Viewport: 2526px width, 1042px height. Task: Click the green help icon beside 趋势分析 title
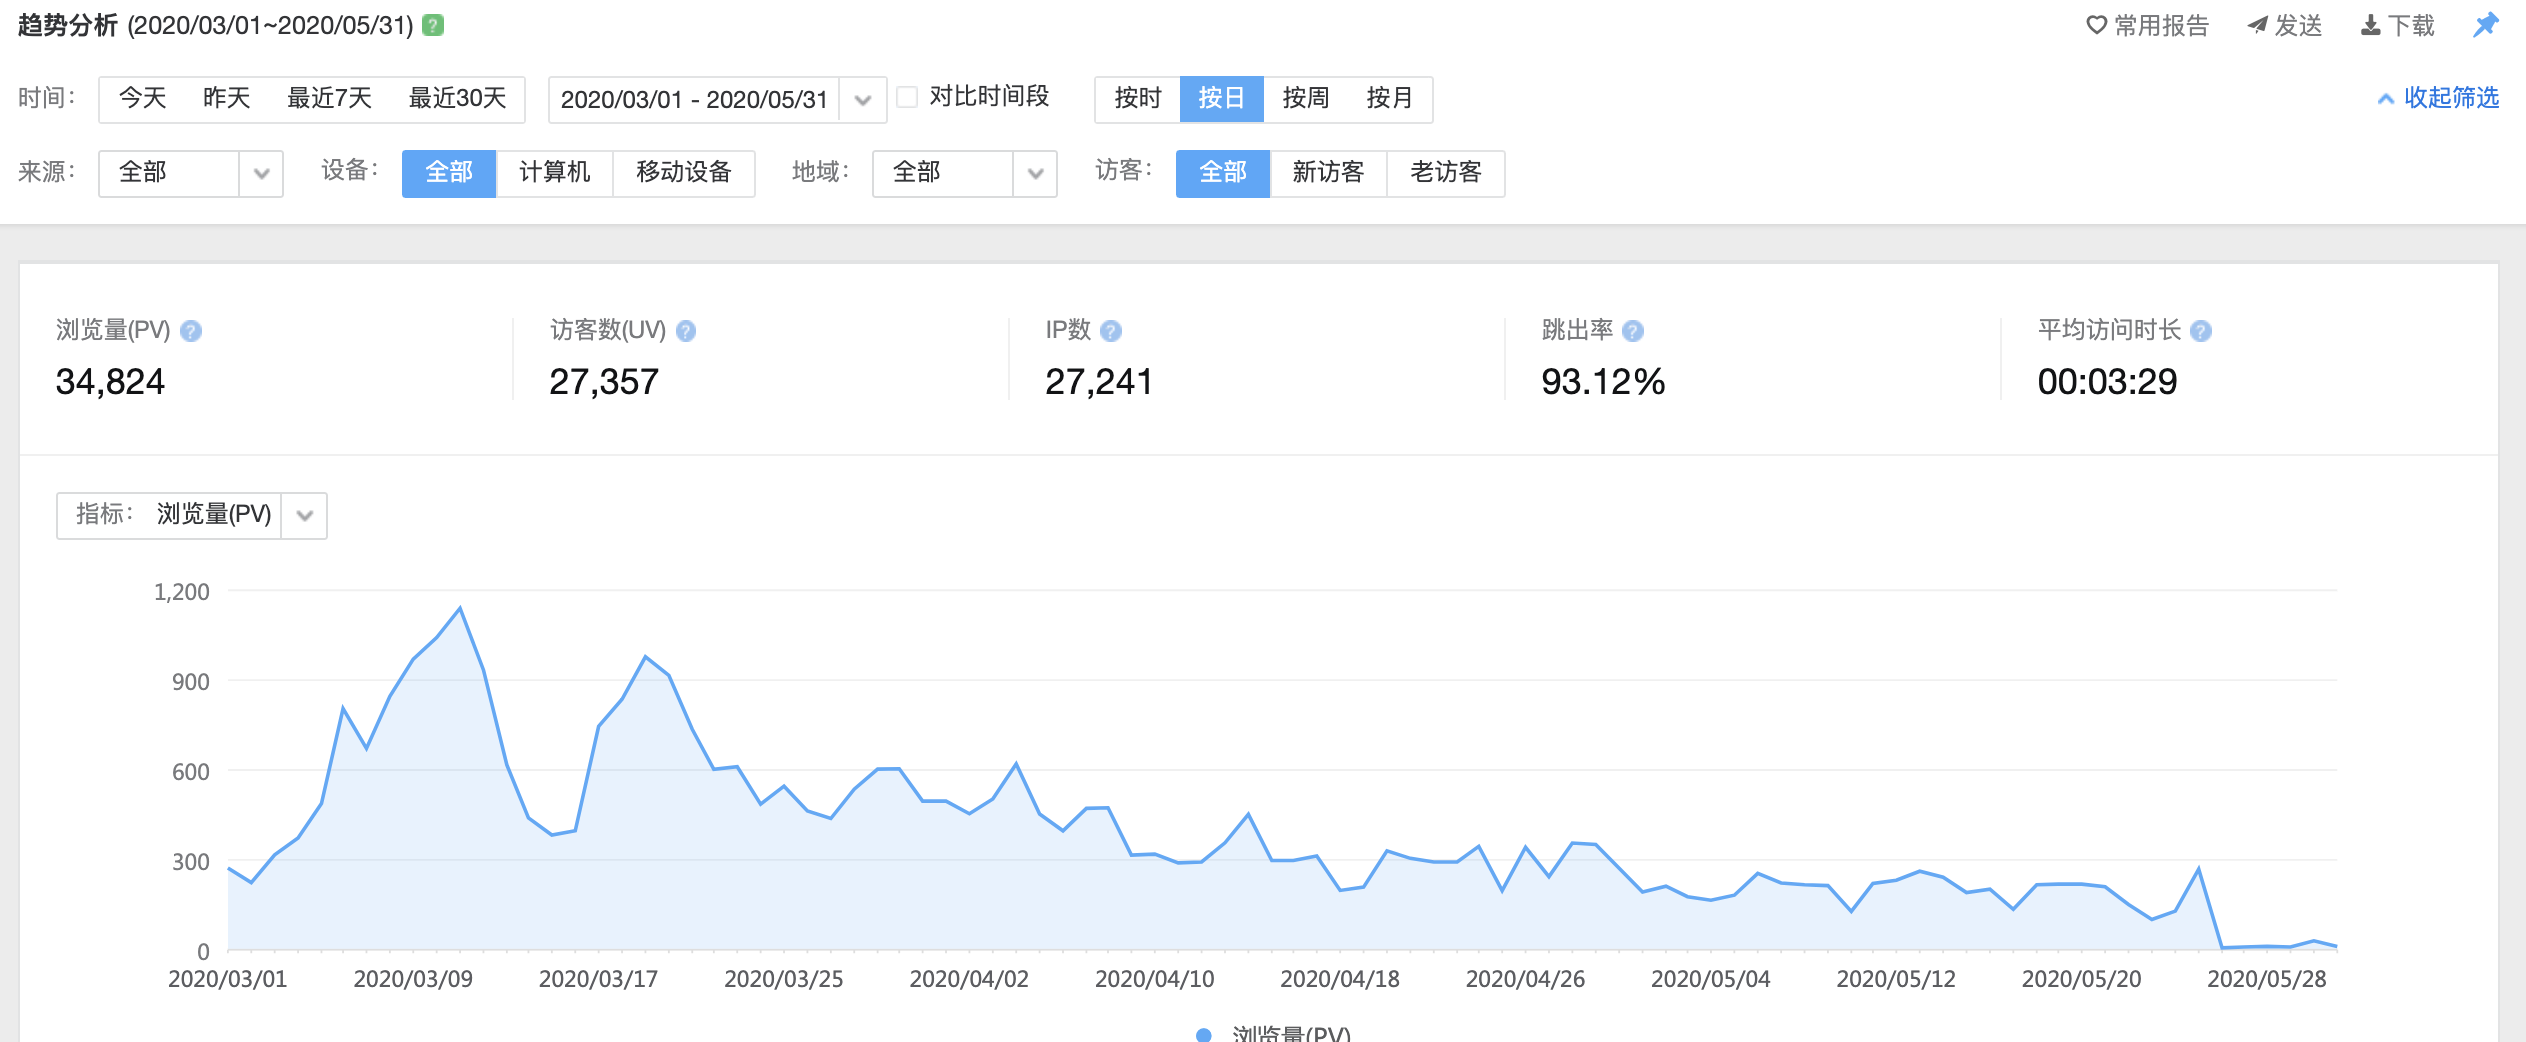tap(431, 25)
